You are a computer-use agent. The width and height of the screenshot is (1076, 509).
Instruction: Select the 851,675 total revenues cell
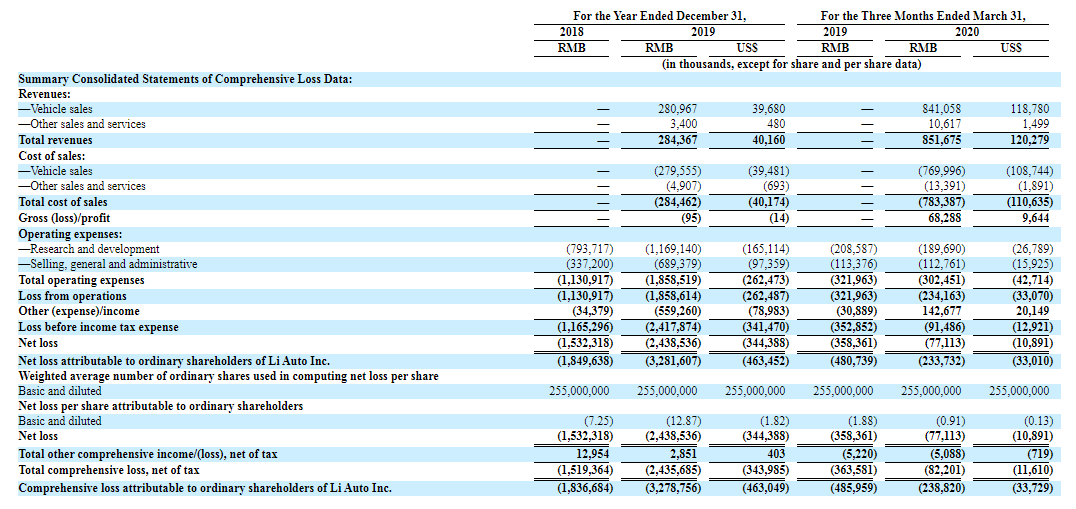point(939,140)
